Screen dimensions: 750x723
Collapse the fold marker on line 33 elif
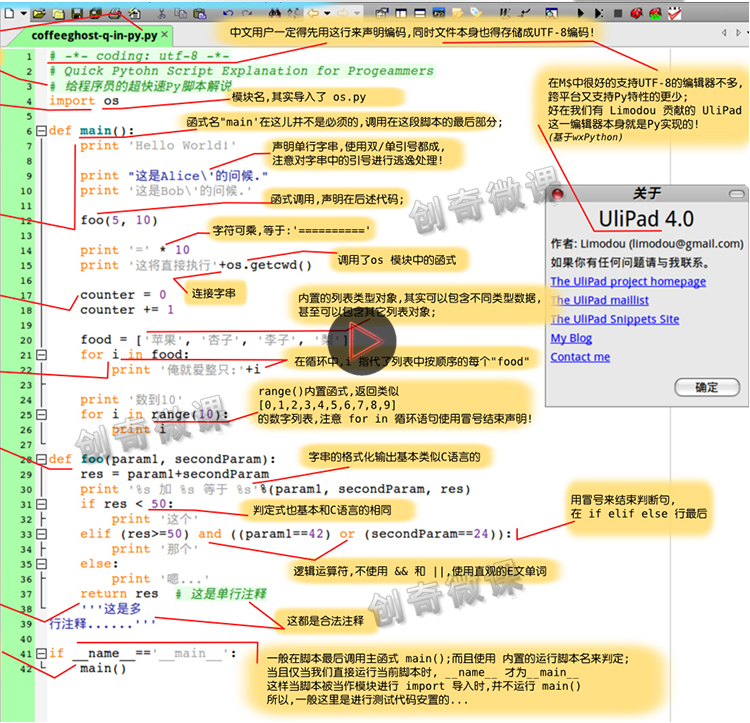click(x=42, y=534)
